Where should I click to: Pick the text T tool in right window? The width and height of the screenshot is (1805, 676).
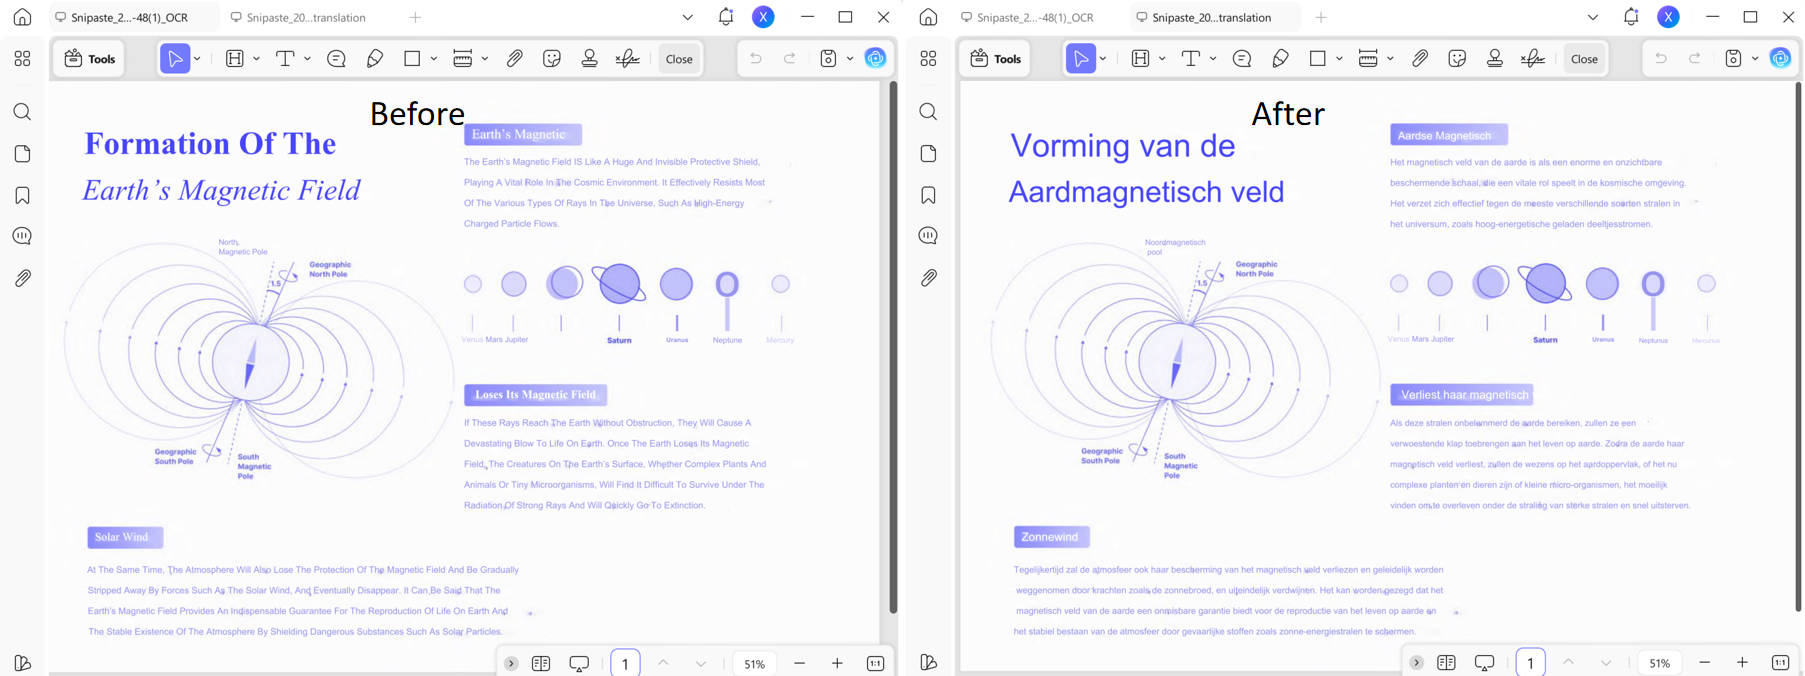tap(1191, 59)
